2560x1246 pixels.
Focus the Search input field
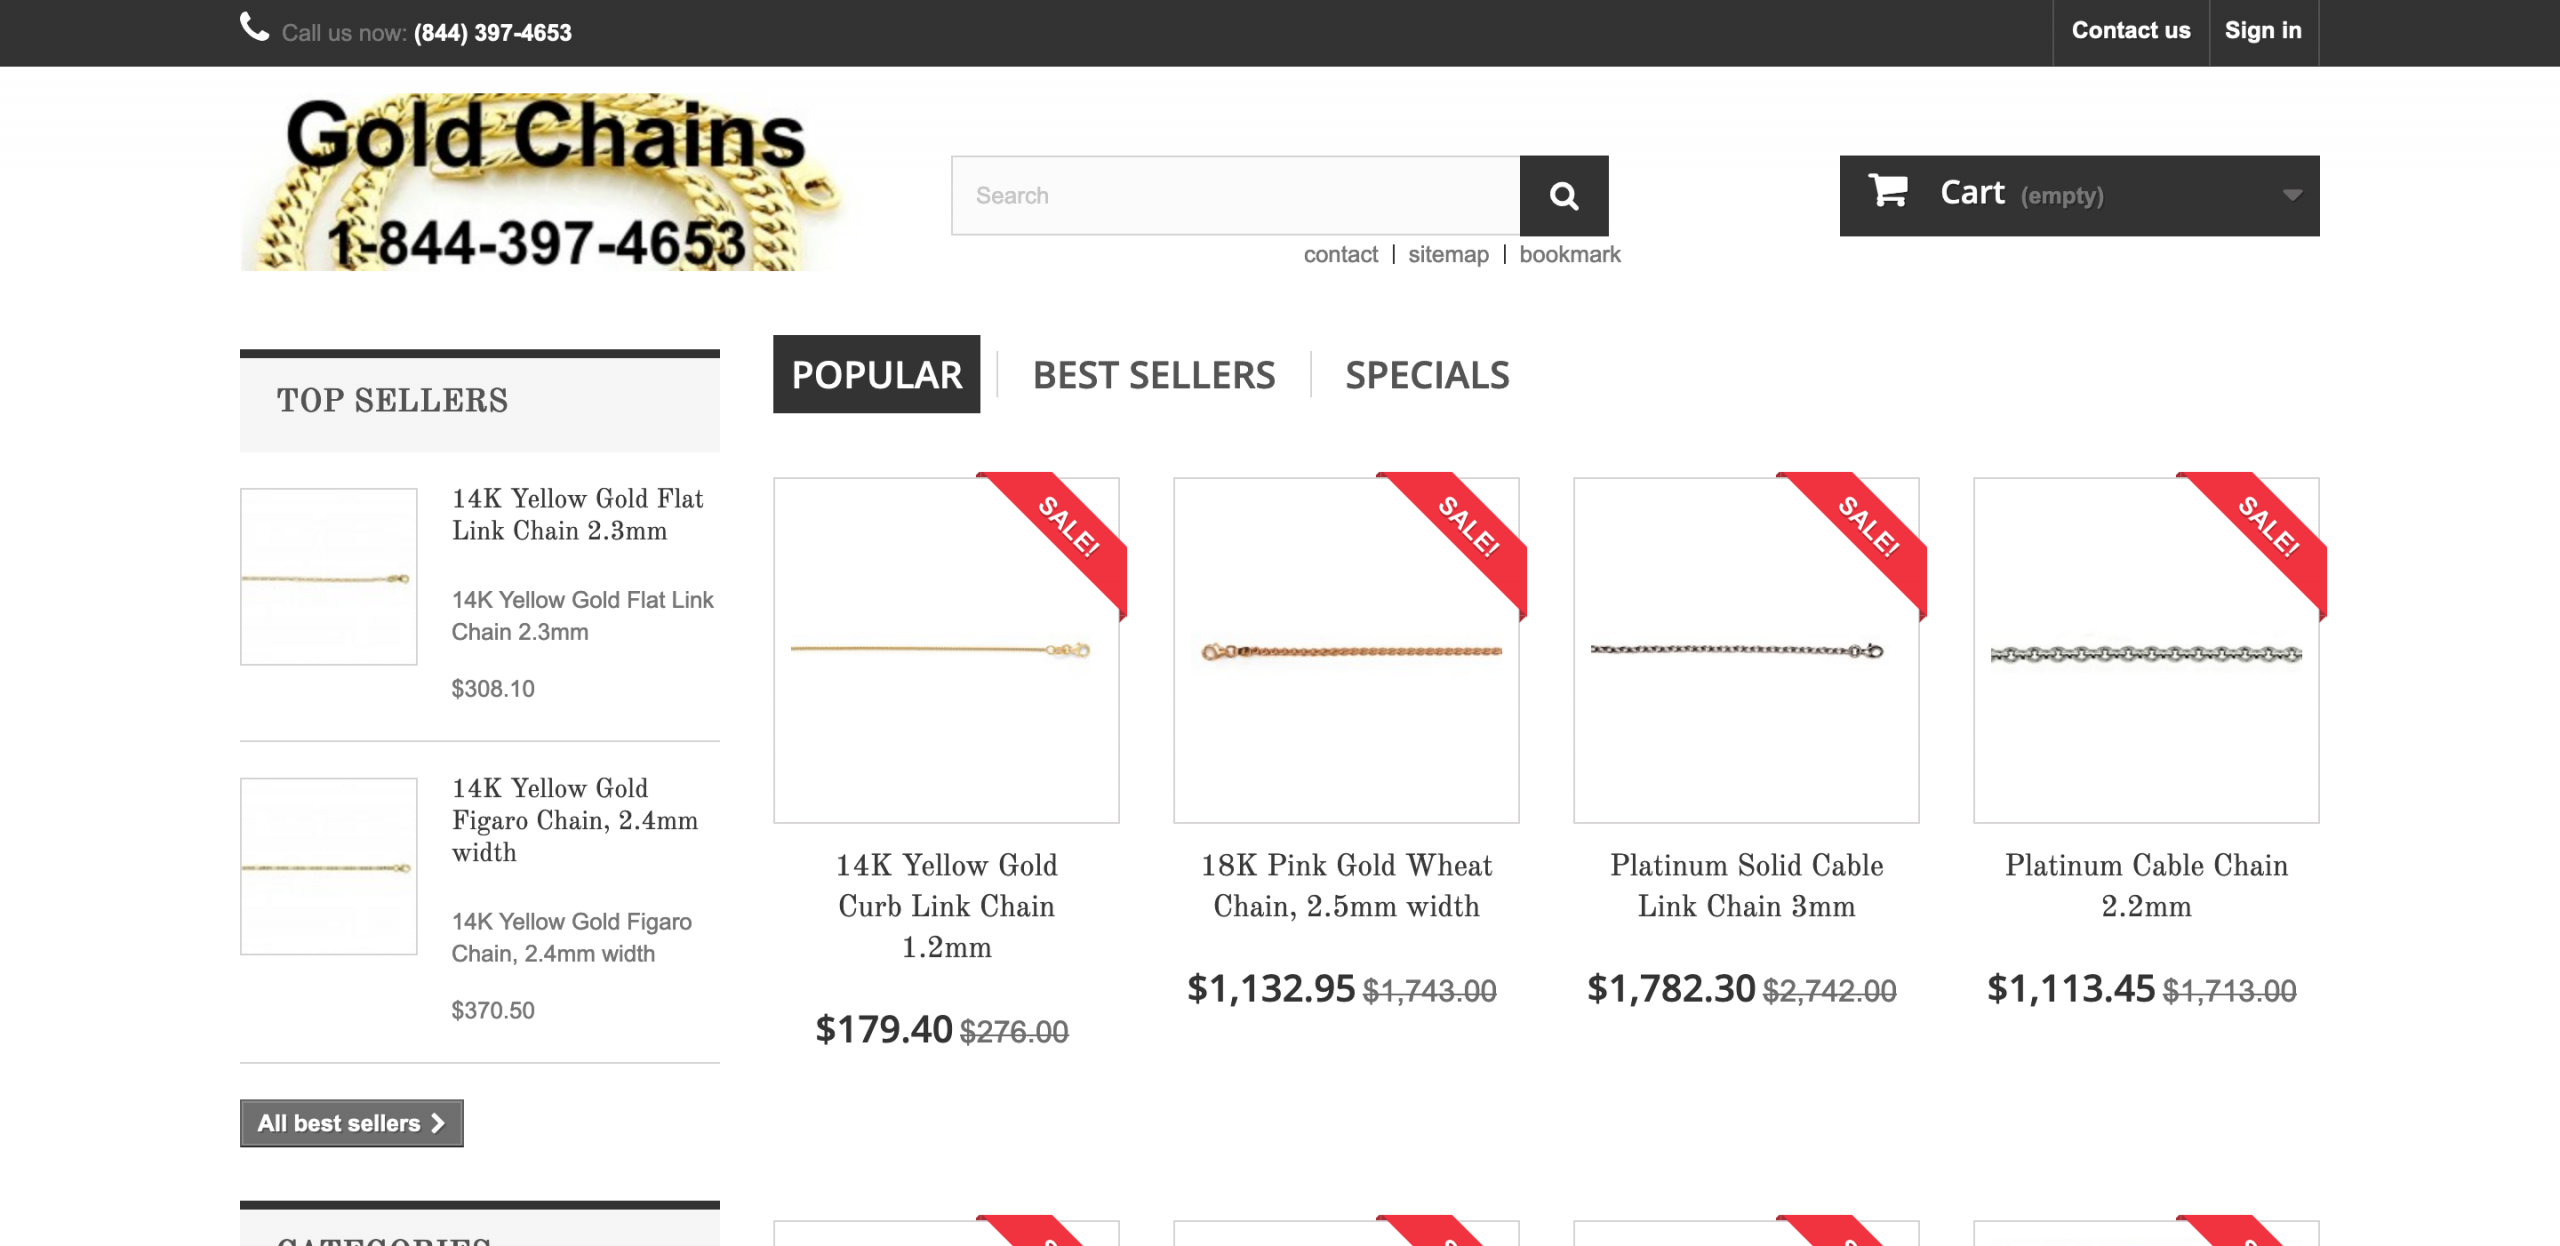(1235, 196)
